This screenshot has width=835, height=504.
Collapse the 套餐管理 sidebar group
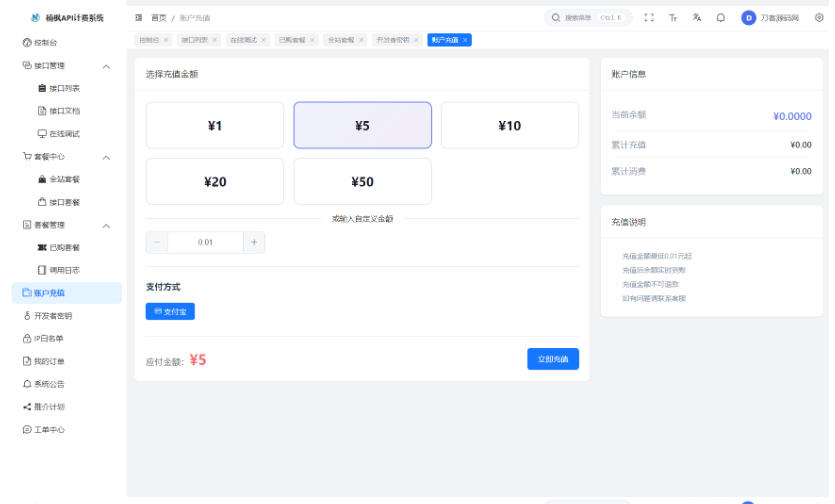106,225
